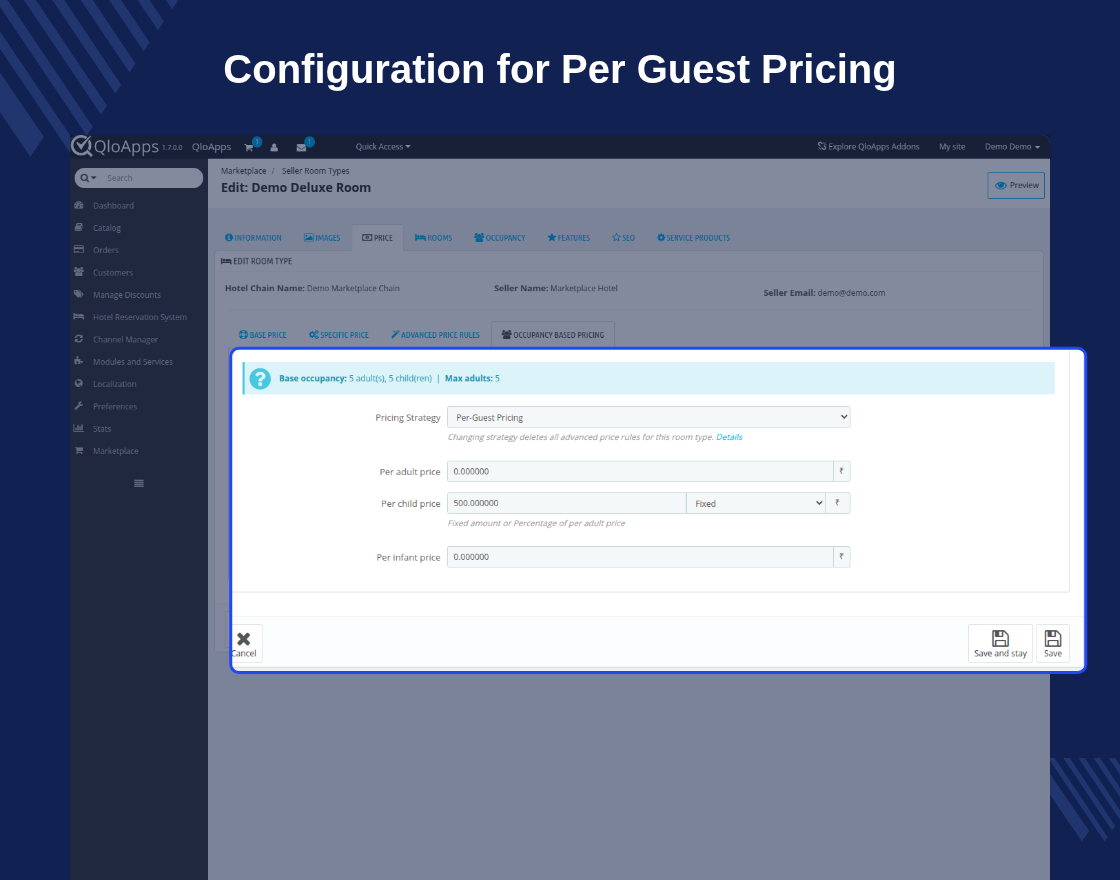Click the 'Seller Email: demo@demo.com' text
This screenshot has height=880, width=1120.
click(x=824, y=293)
